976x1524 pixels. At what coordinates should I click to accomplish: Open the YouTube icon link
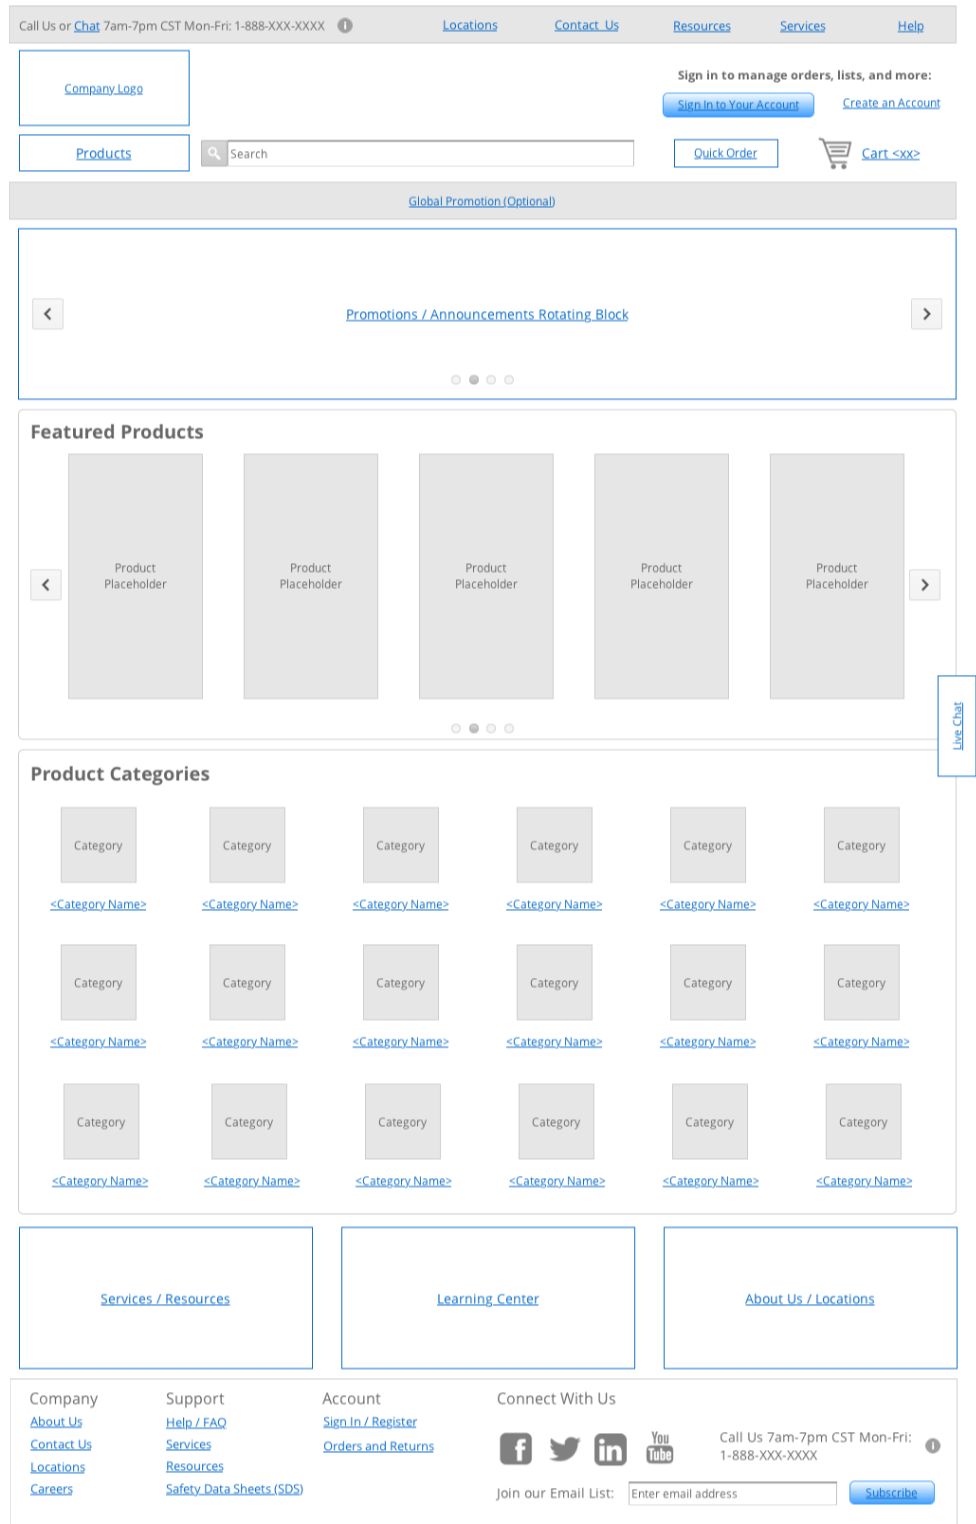(660, 1447)
